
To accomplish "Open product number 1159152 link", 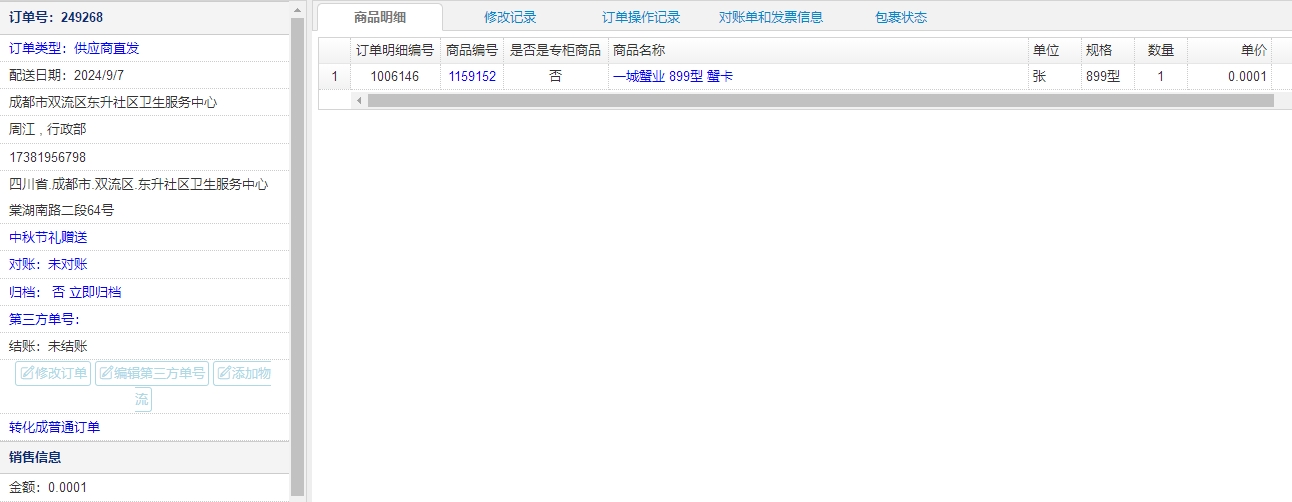I will click(472, 76).
